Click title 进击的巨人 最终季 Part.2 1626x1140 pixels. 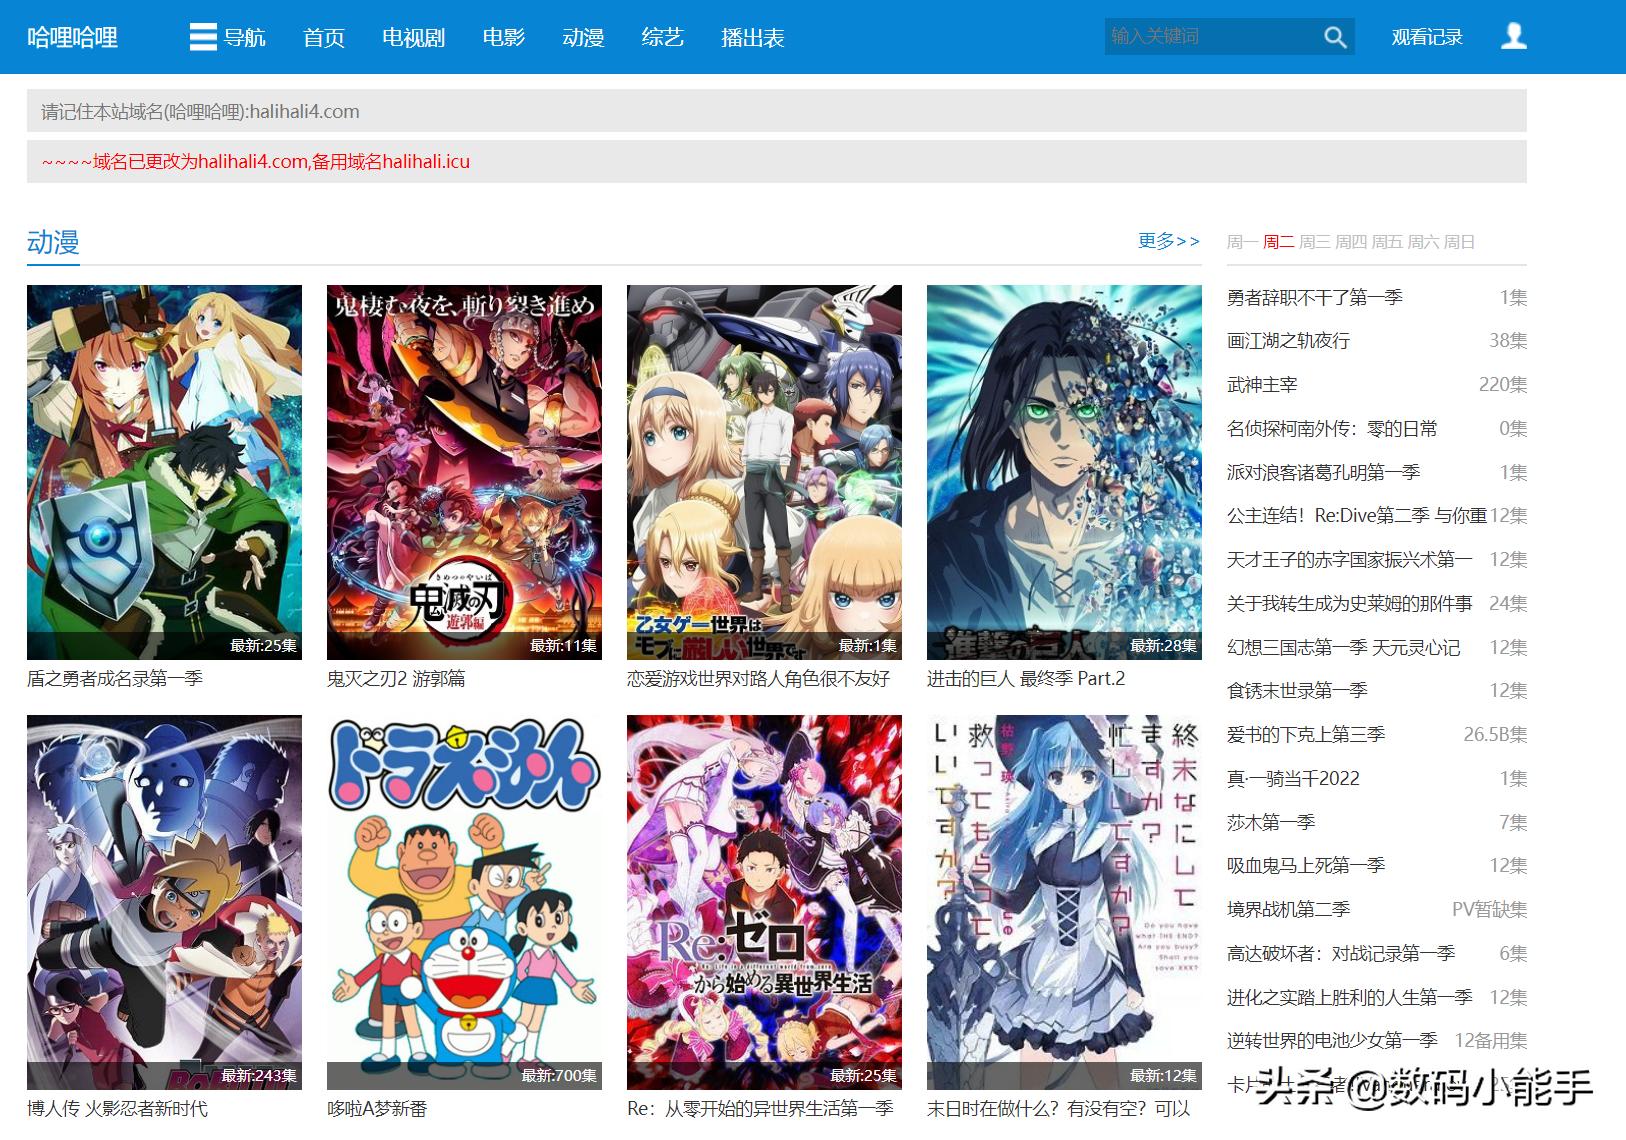(1026, 678)
